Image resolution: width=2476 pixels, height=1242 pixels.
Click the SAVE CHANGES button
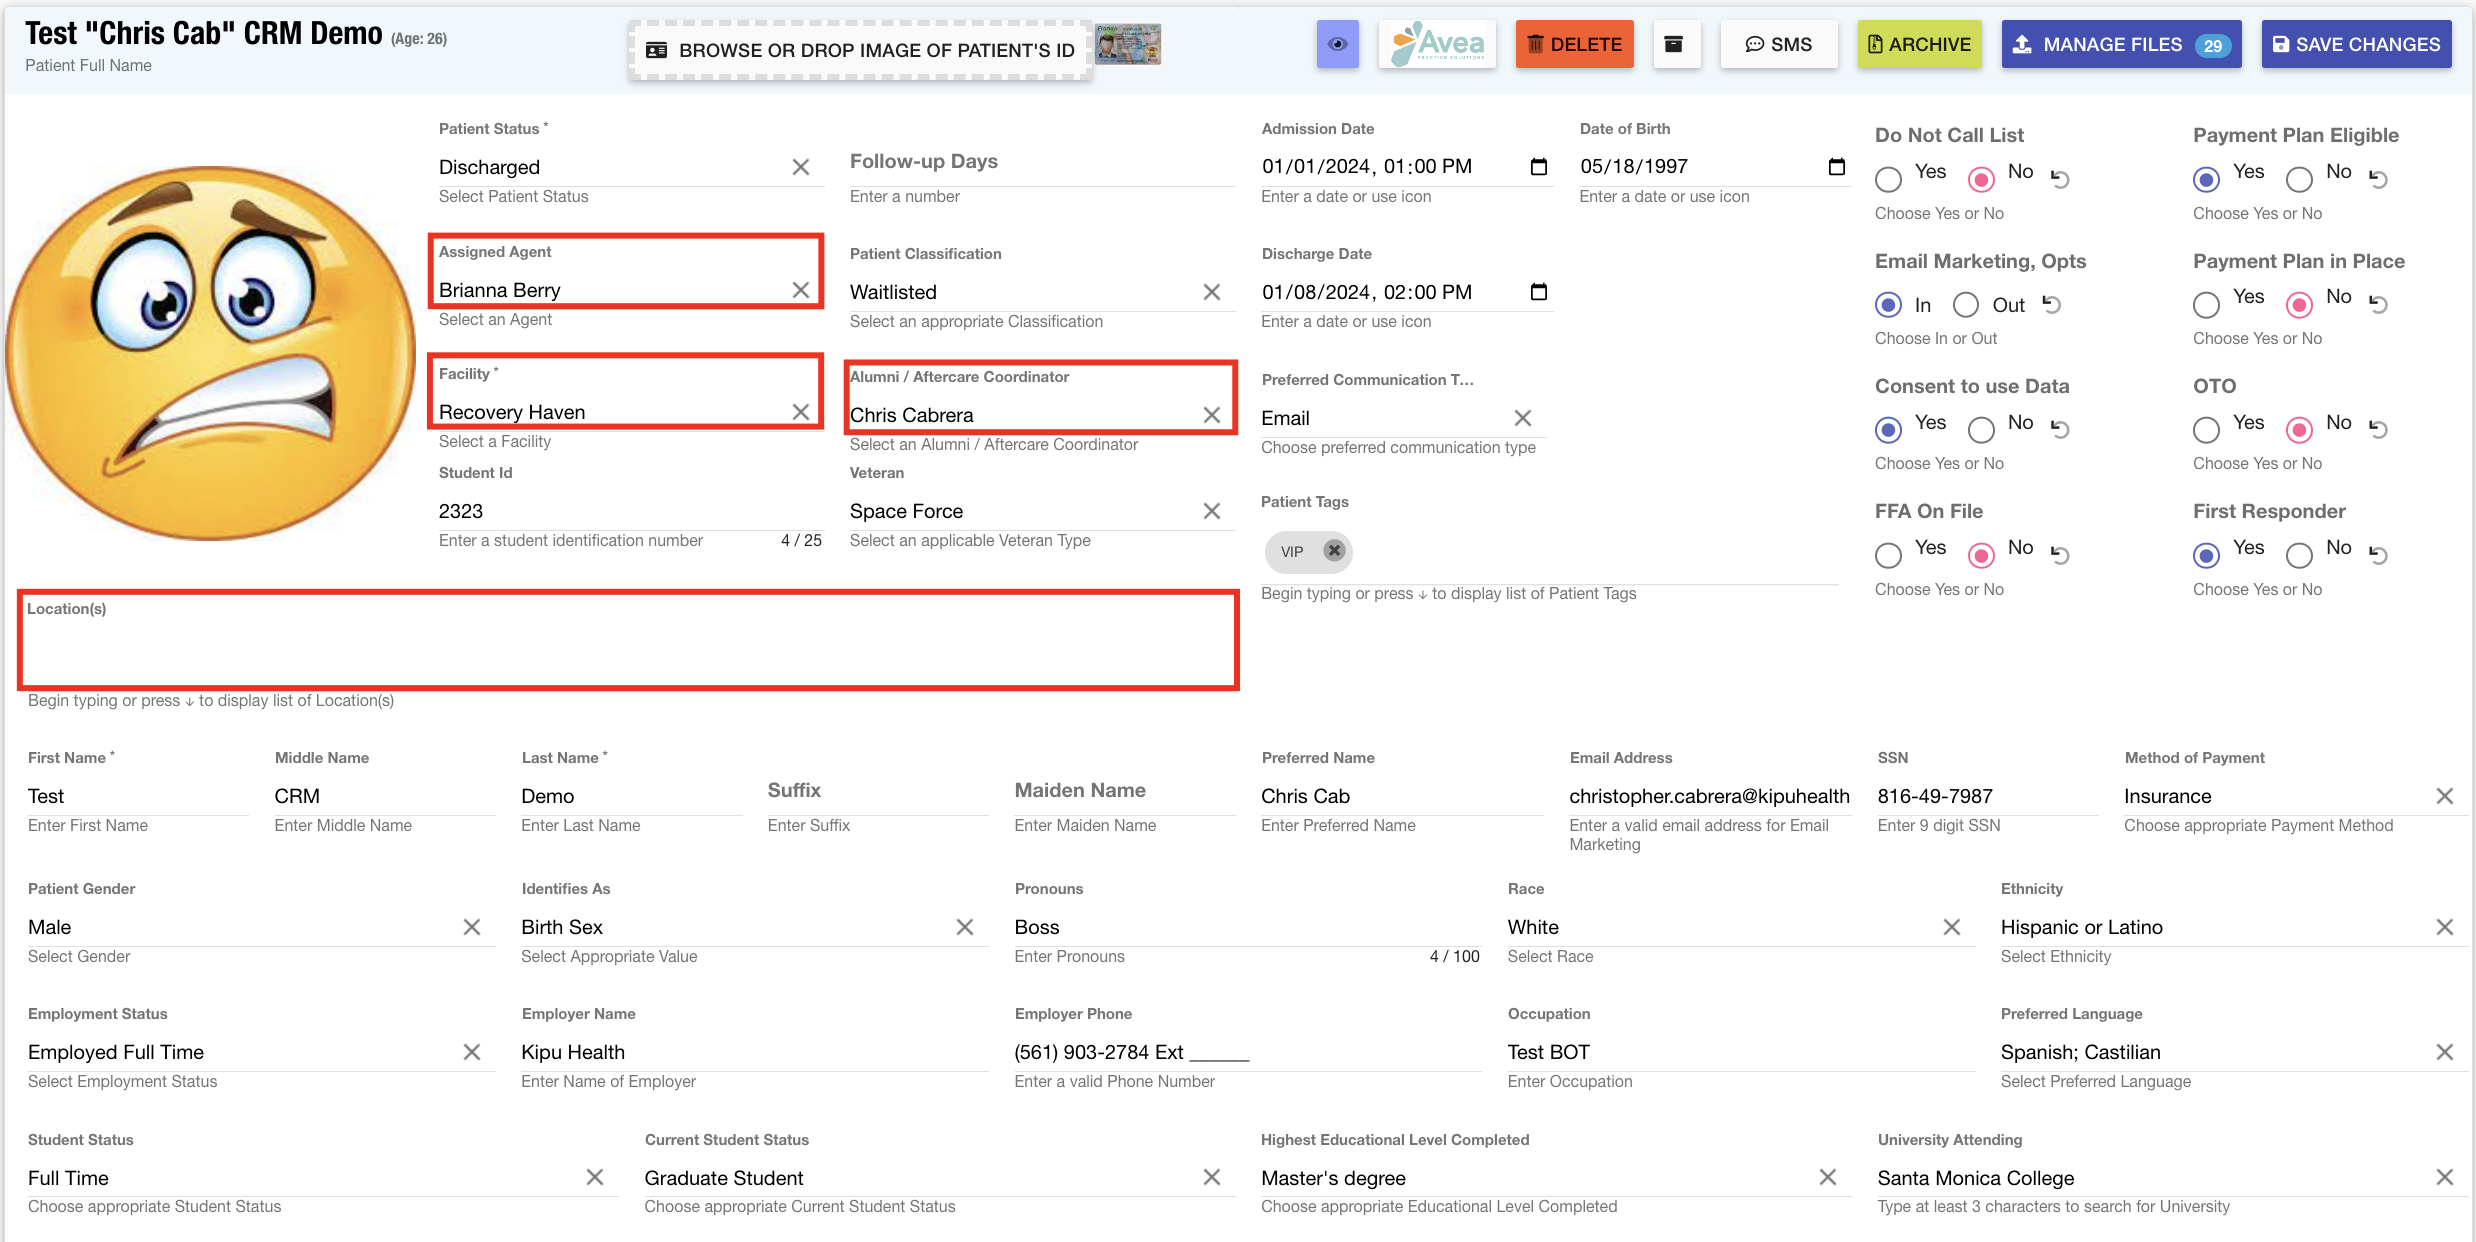tap(2356, 45)
